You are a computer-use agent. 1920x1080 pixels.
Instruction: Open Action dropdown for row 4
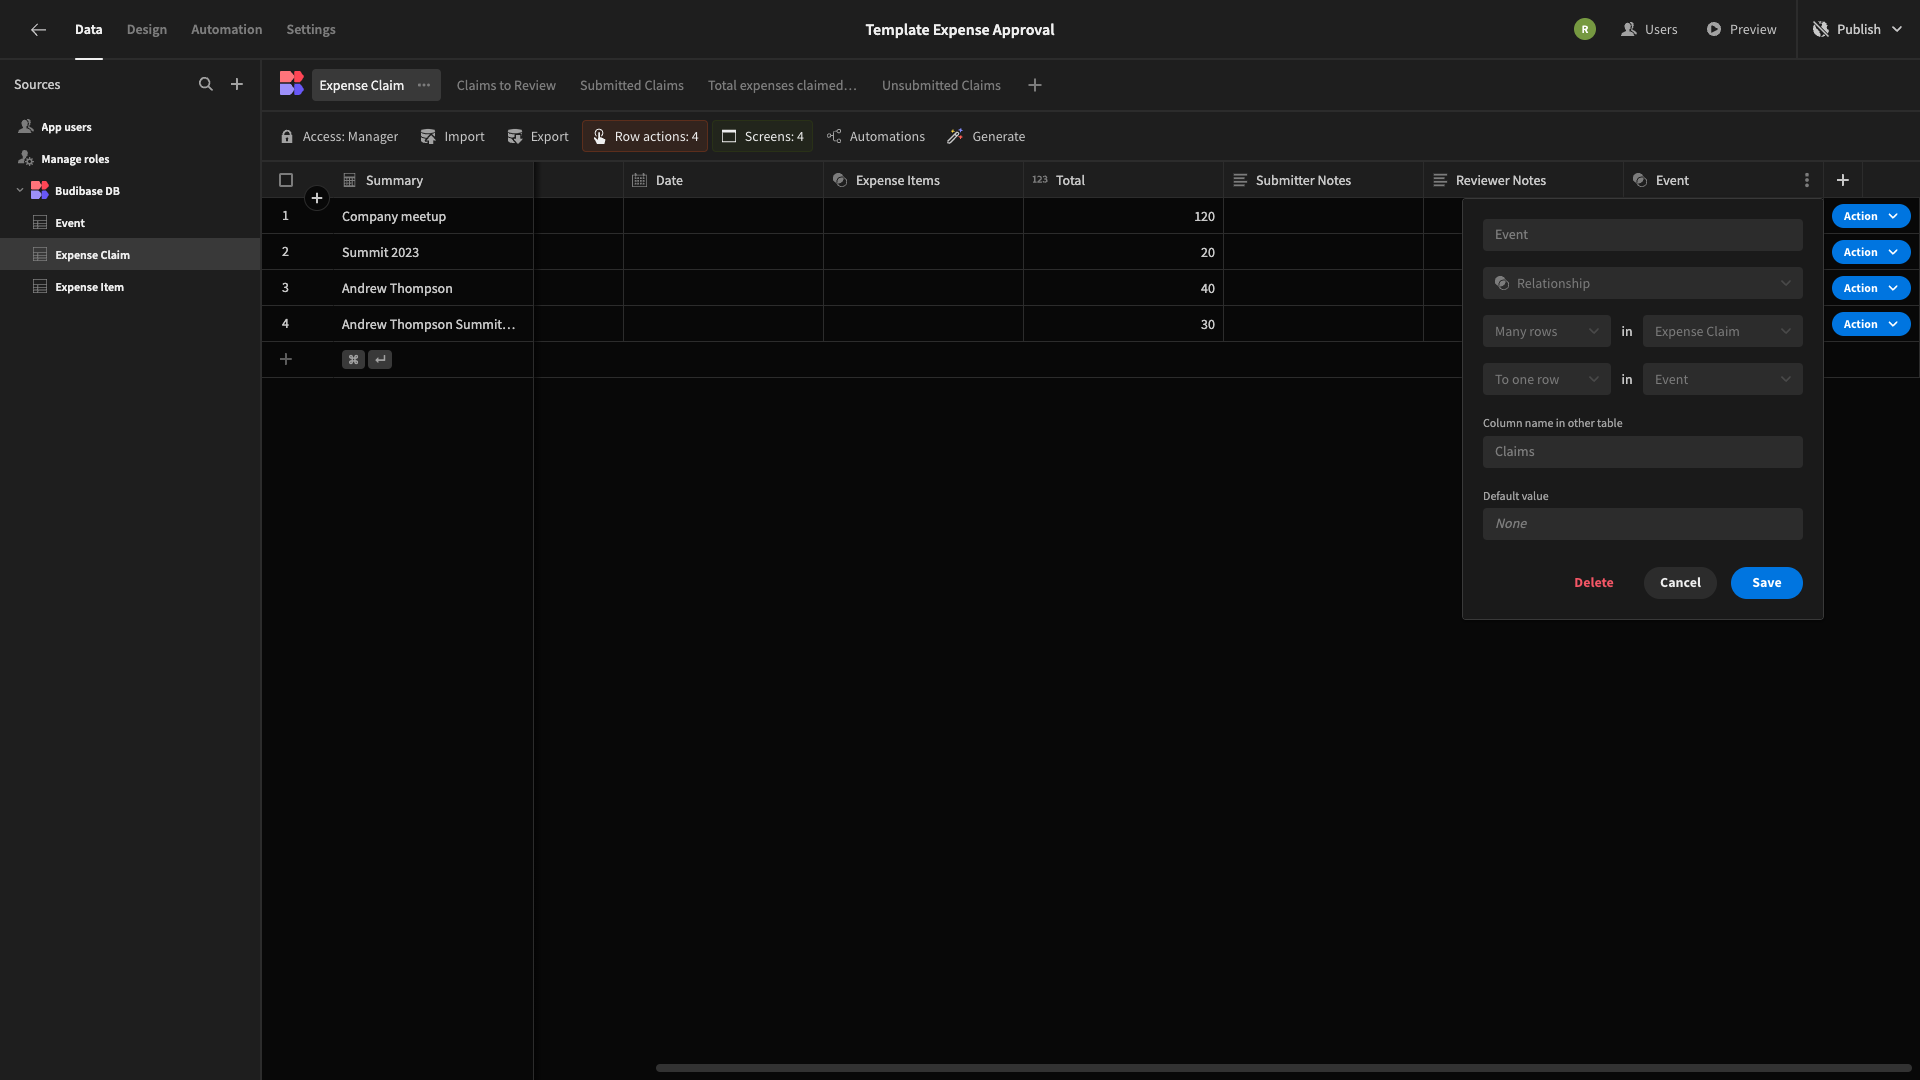(x=1870, y=324)
